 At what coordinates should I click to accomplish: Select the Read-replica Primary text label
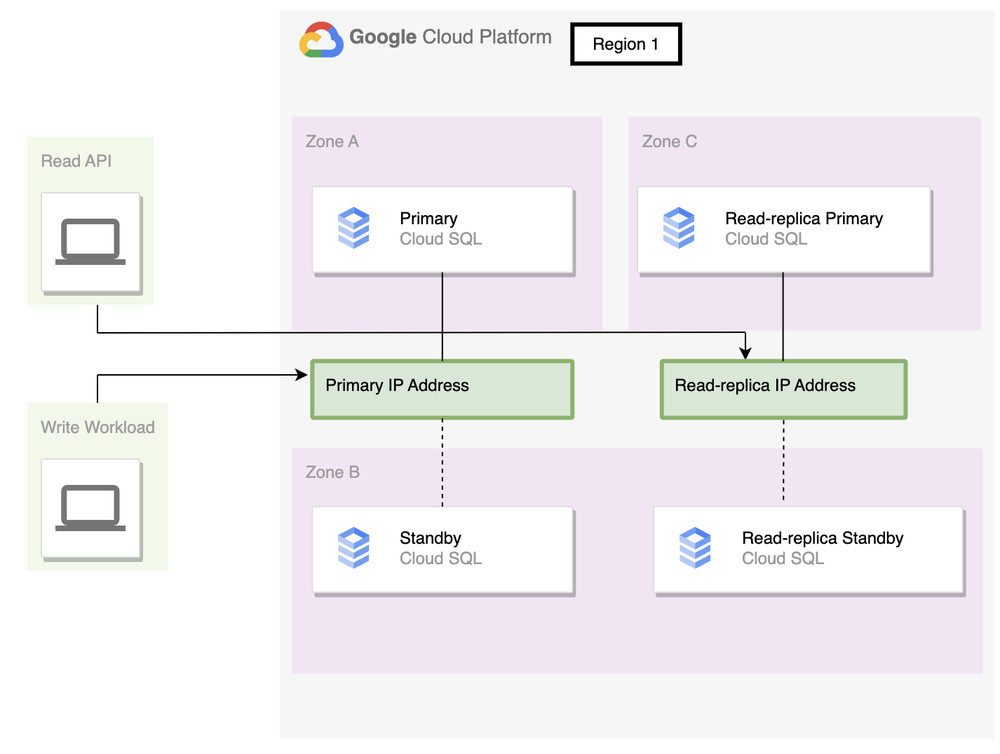[804, 219]
